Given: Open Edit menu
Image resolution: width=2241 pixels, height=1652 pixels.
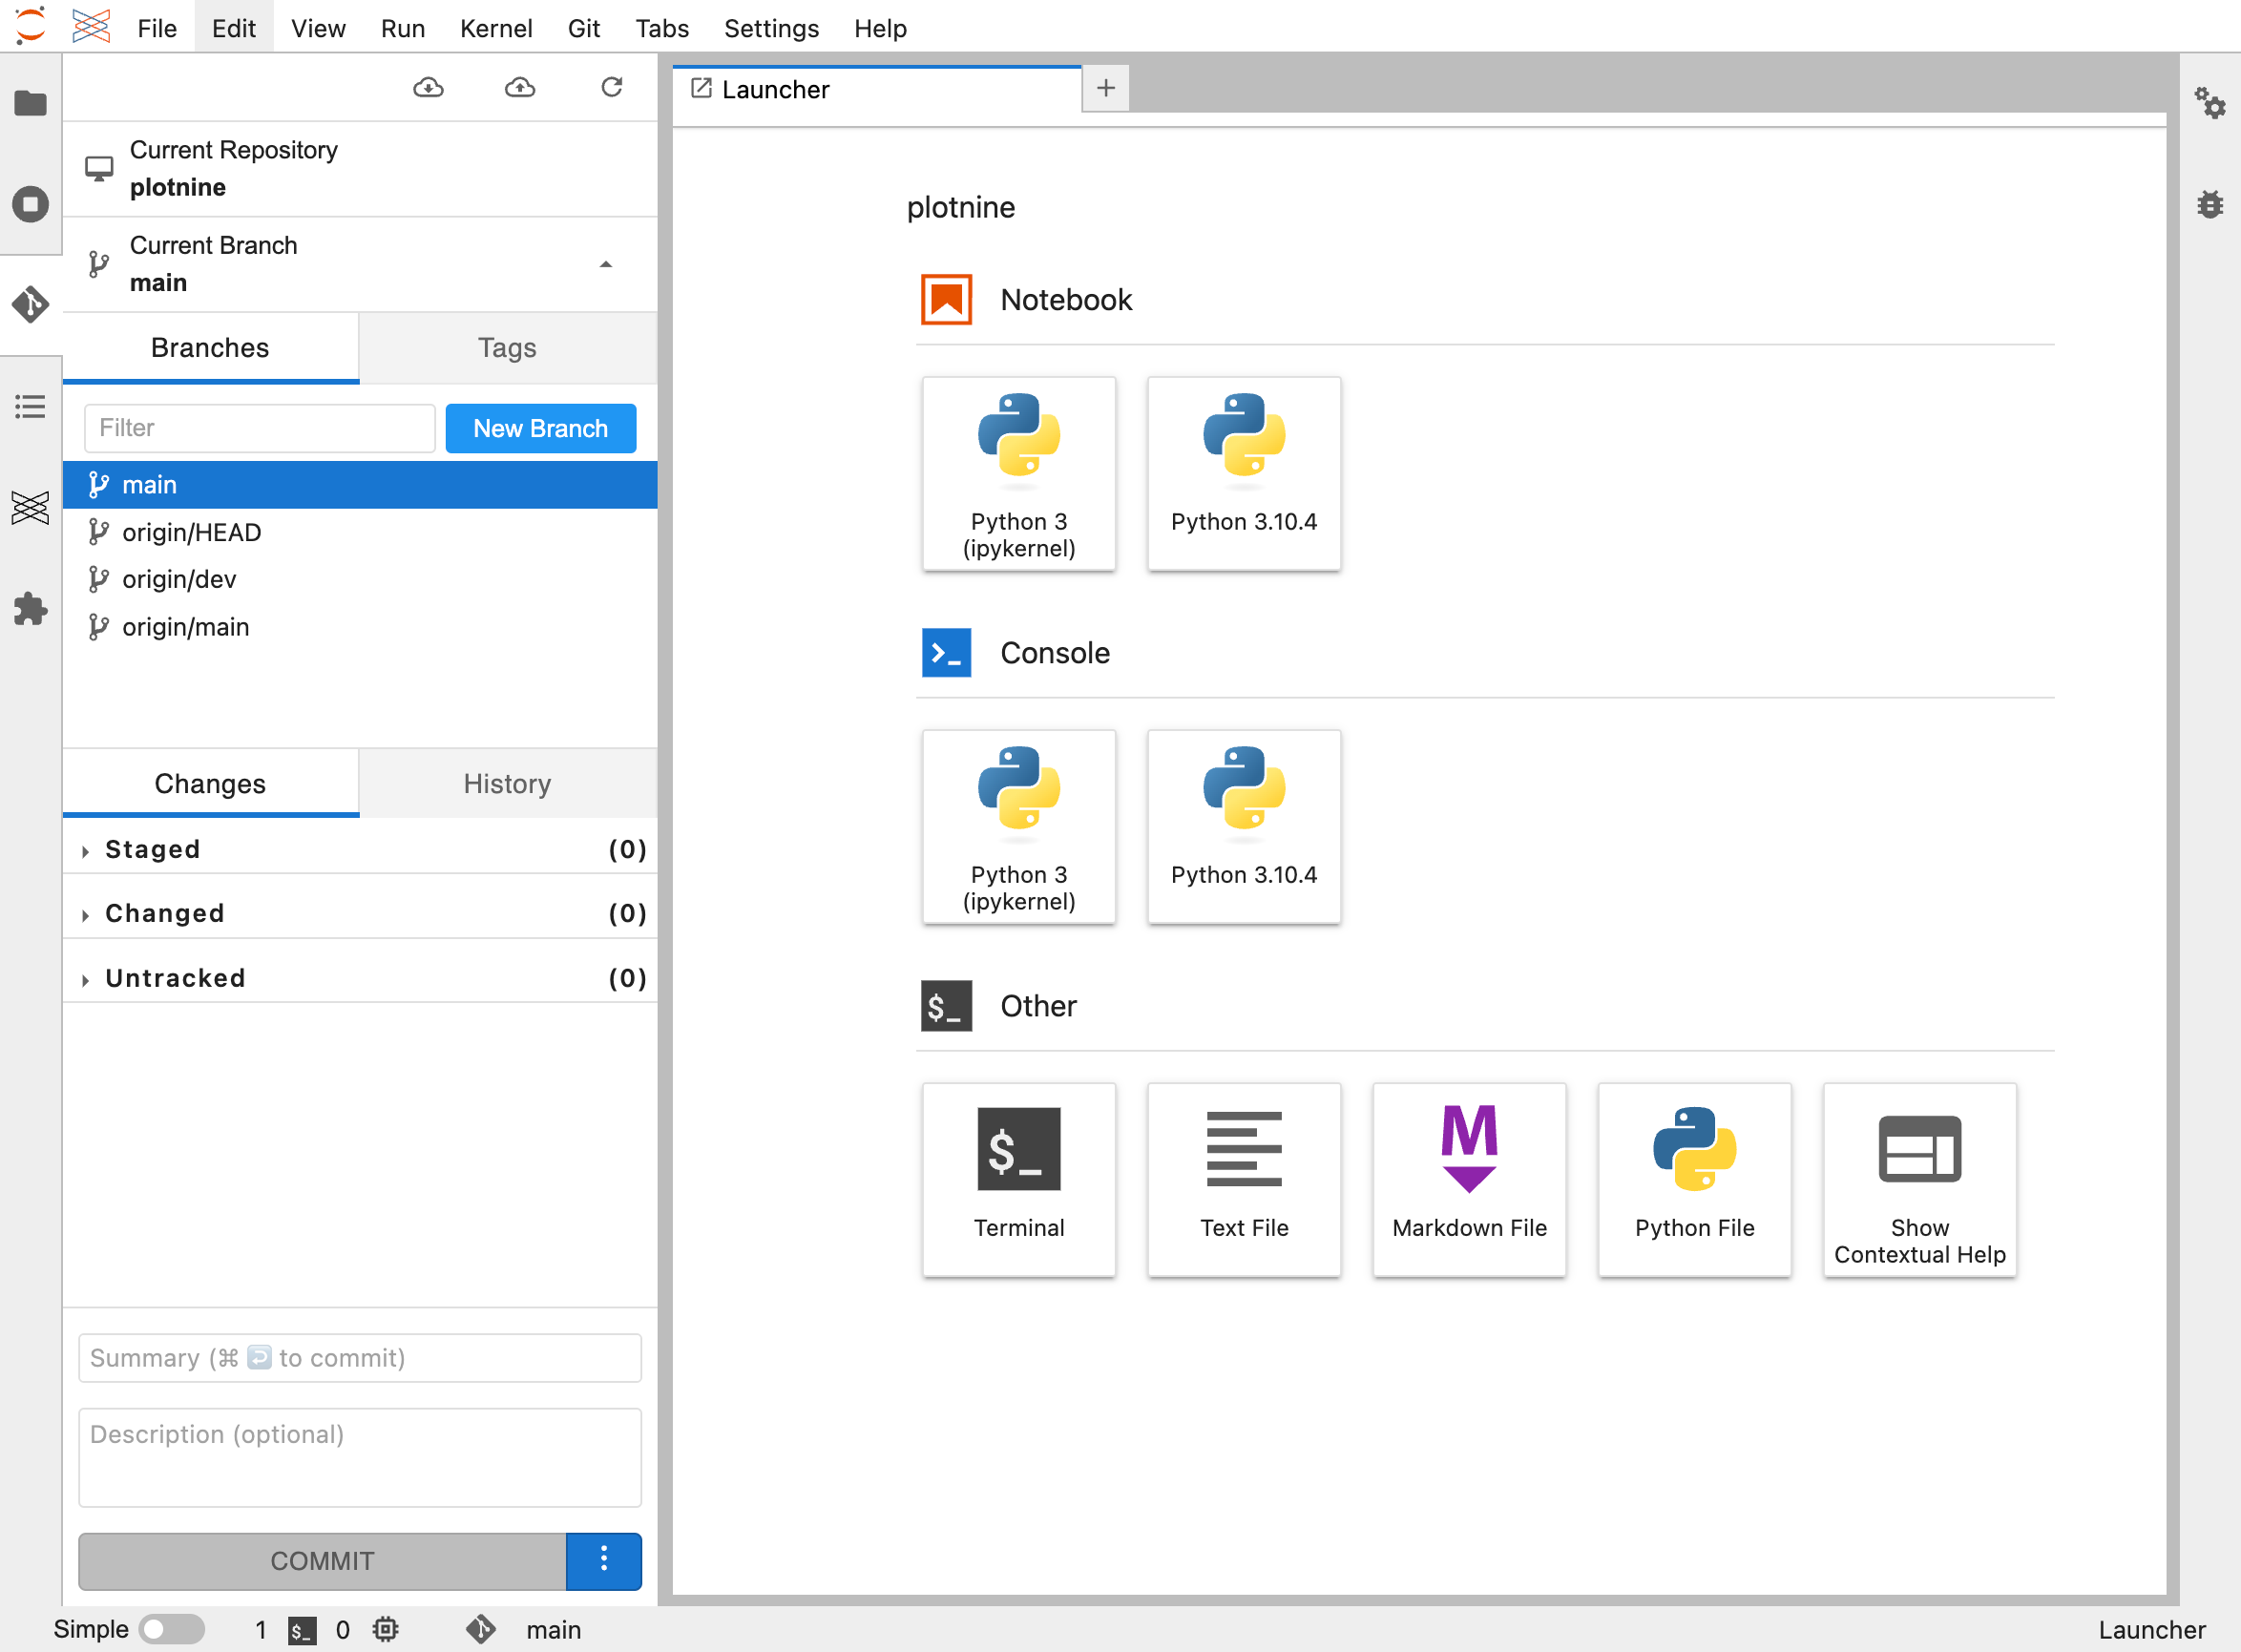Looking at the screenshot, I should pos(235,26).
